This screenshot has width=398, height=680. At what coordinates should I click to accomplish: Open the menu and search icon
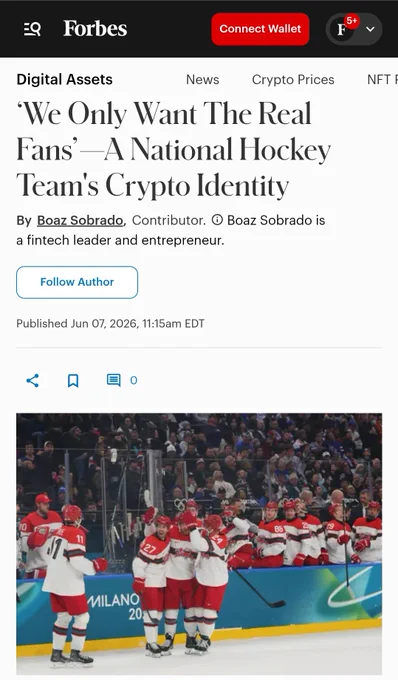coord(33,29)
